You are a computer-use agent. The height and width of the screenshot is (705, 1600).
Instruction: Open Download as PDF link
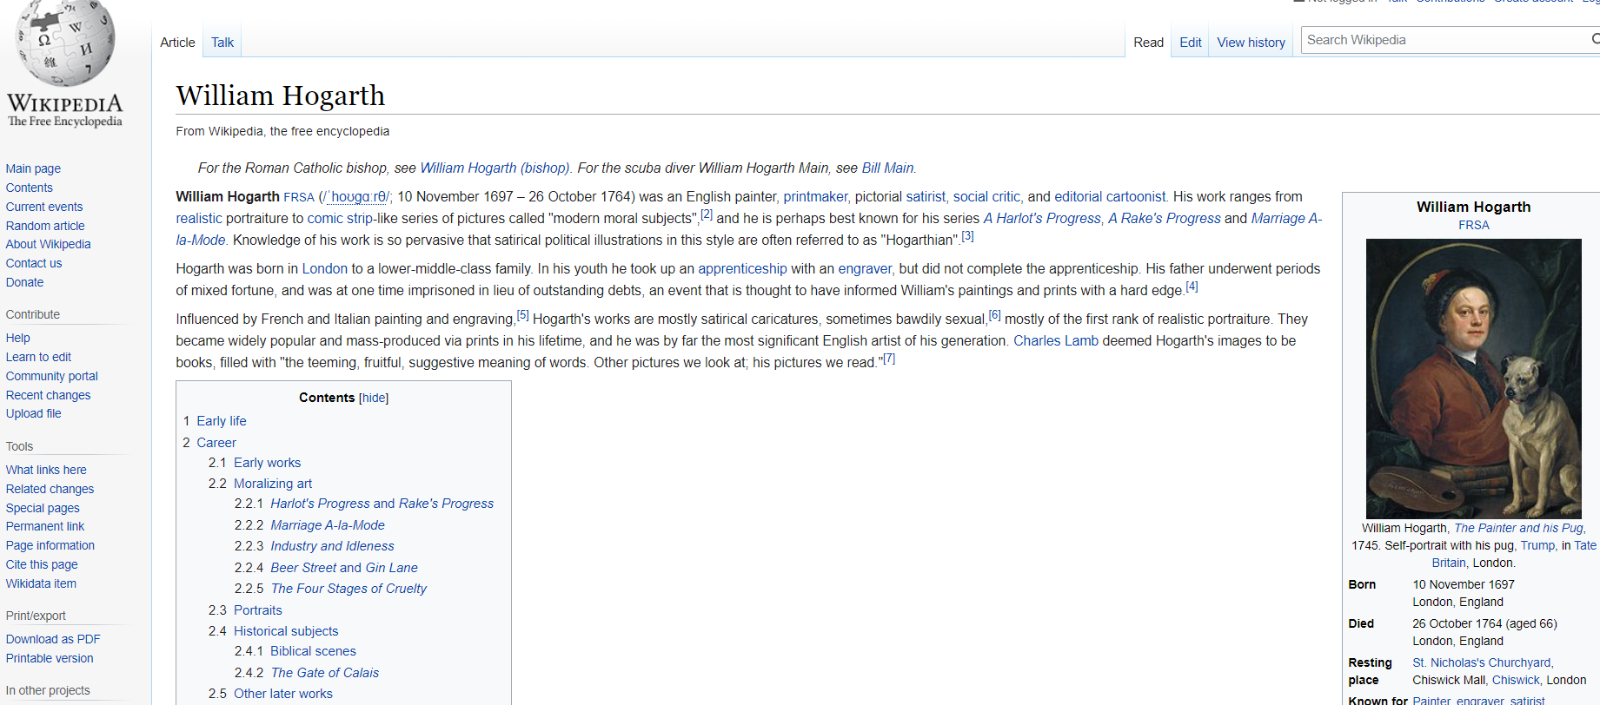pyautogui.click(x=53, y=639)
